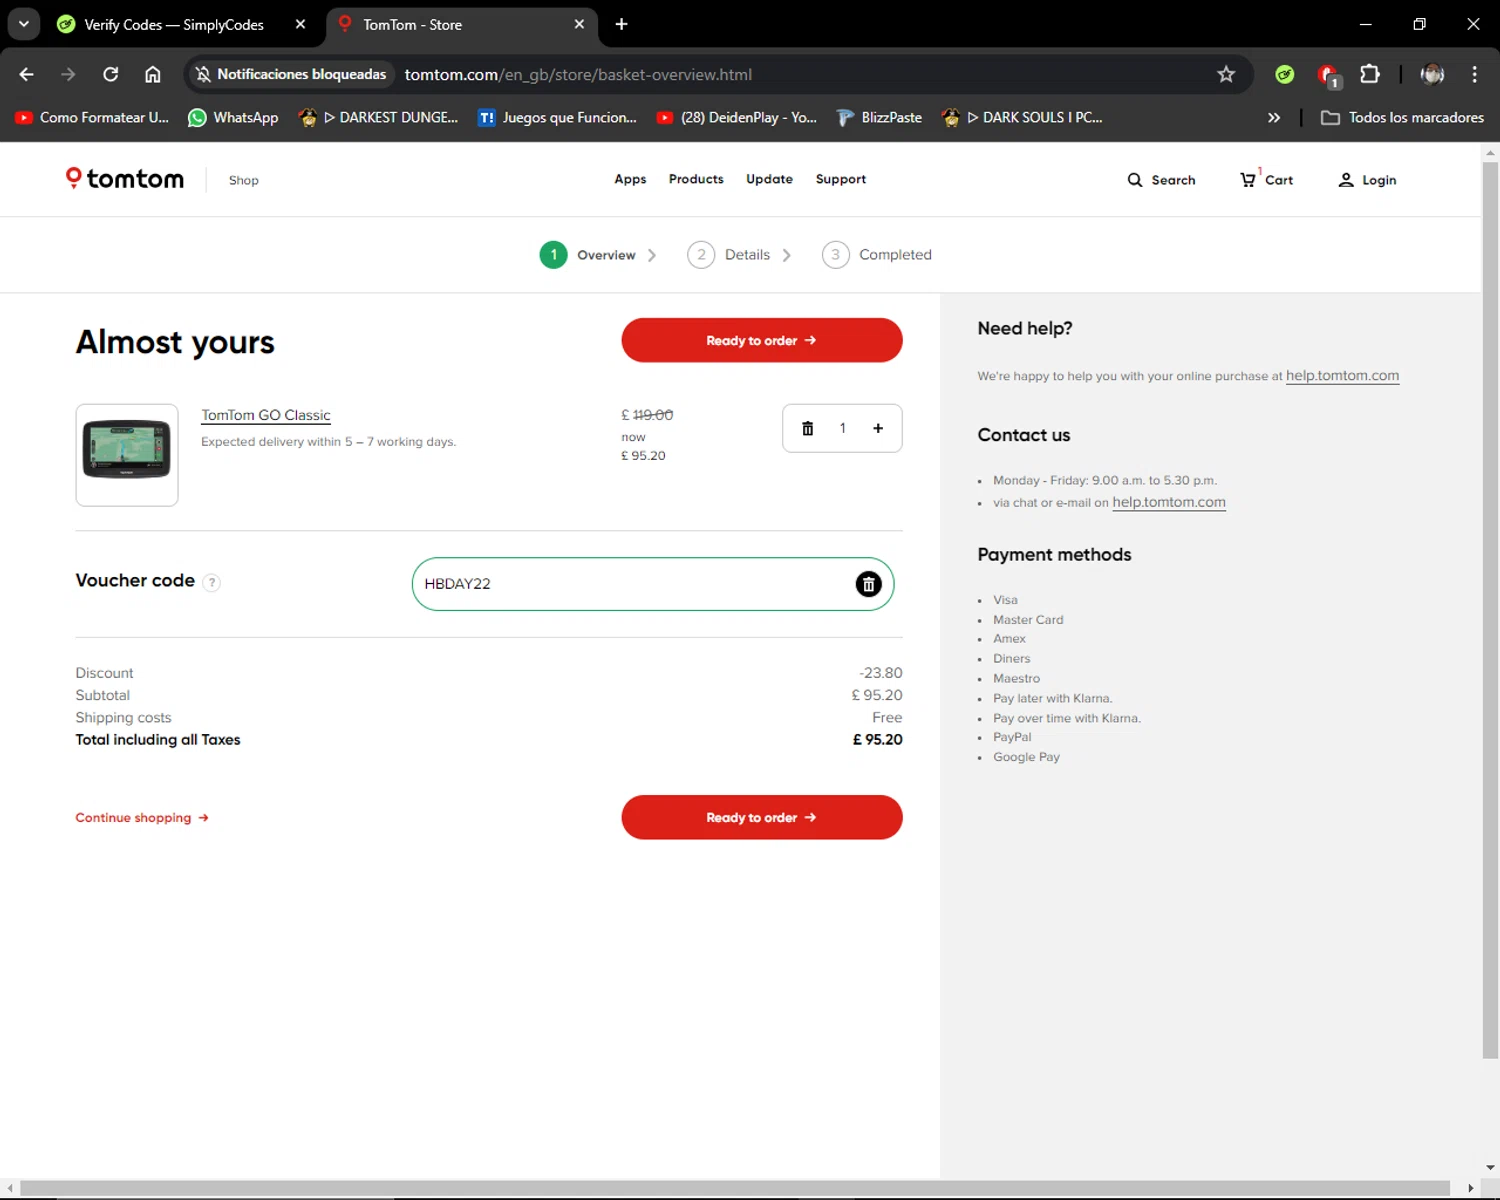This screenshot has width=1500, height=1200.
Task: Close the TomTom Store tab
Action: click(x=579, y=24)
